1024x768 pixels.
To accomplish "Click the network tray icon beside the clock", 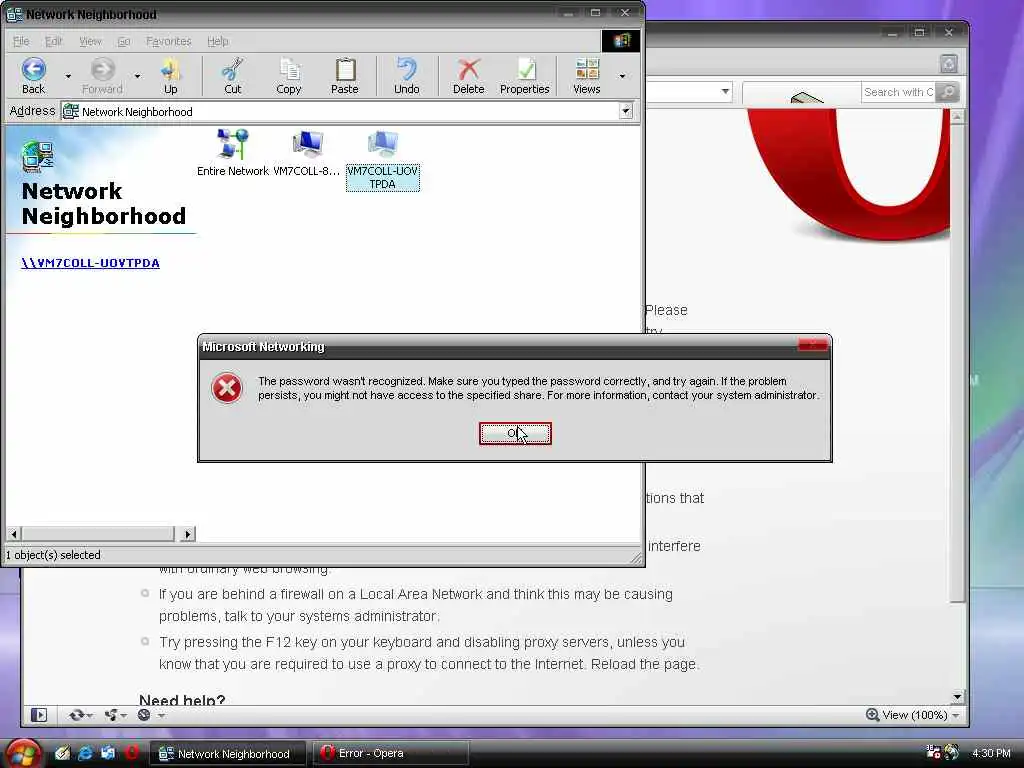I will [x=953, y=752].
